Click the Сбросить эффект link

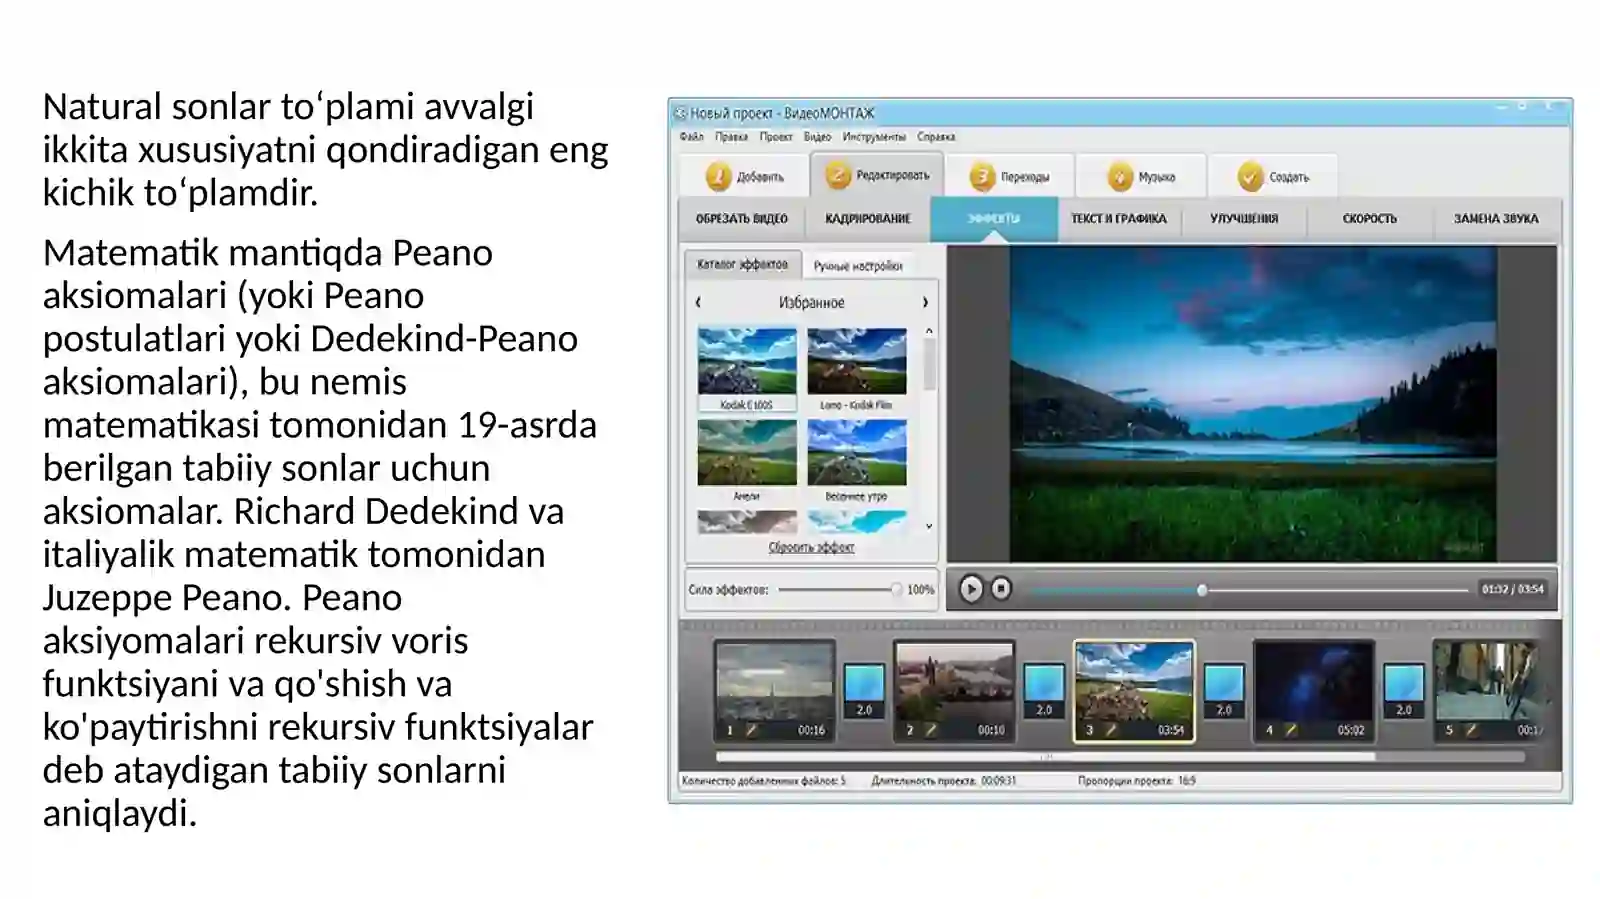811,547
